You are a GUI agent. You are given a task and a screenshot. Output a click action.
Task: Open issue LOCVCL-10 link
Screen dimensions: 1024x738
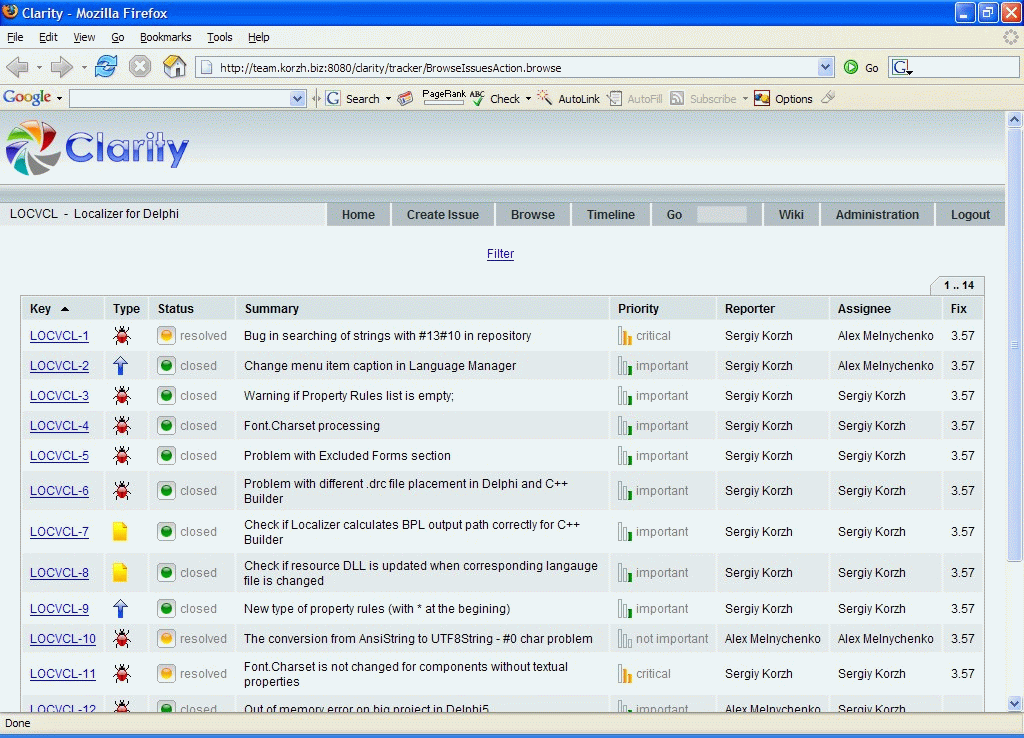click(x=63, y=639)
